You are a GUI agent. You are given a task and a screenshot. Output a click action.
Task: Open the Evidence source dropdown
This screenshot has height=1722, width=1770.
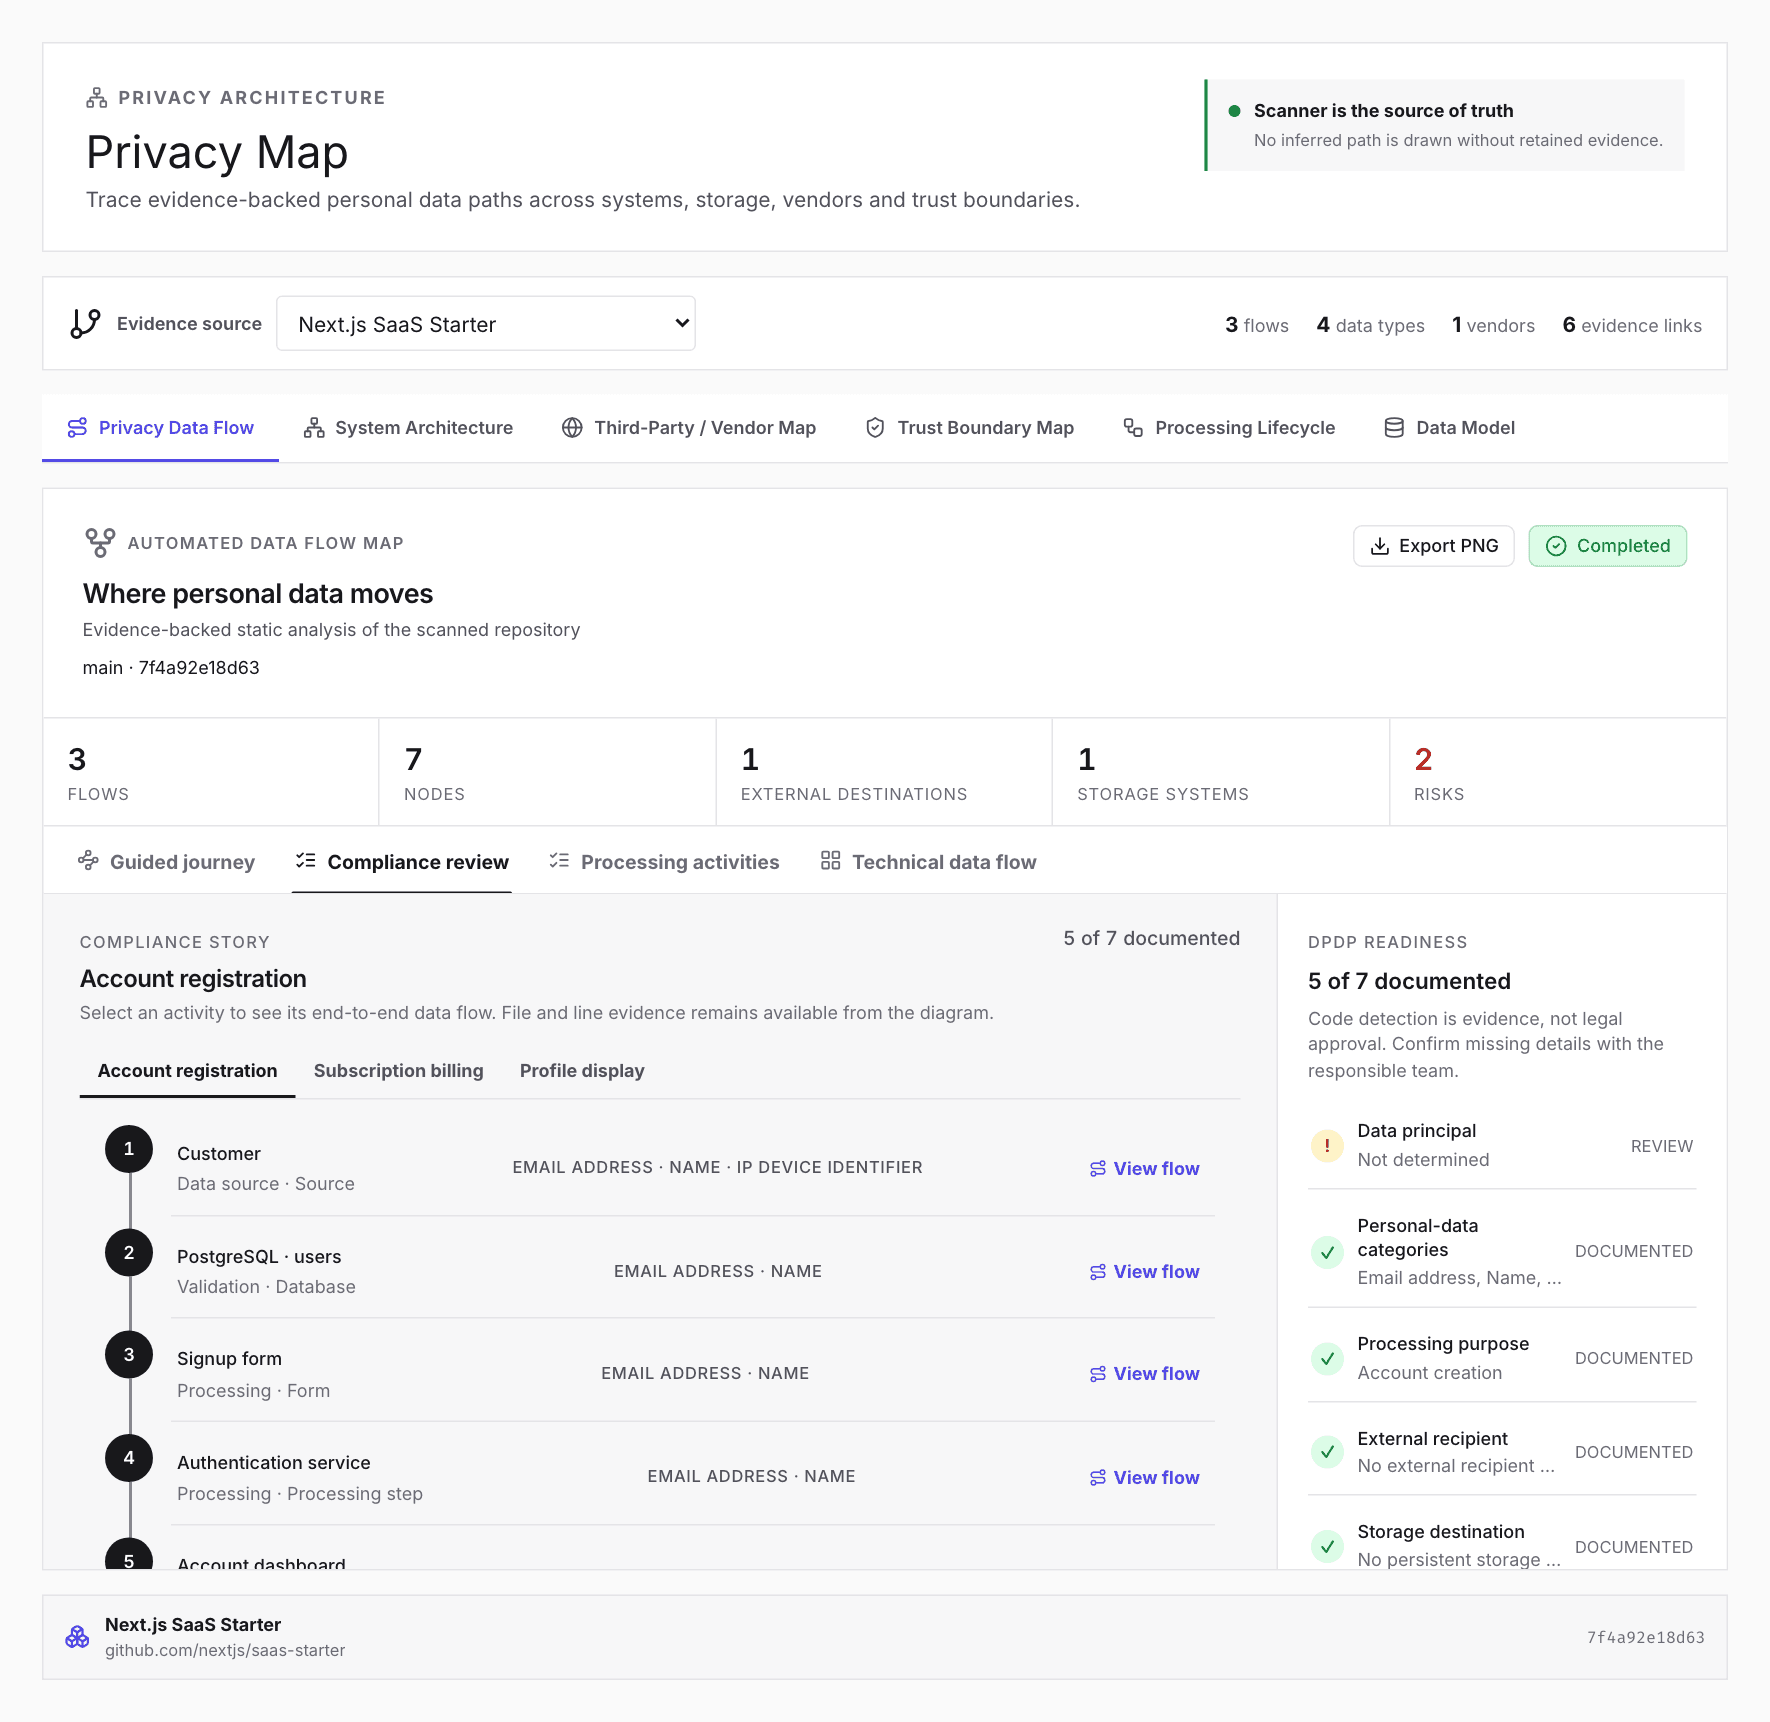pyautogui.click(x=486, y=324)
